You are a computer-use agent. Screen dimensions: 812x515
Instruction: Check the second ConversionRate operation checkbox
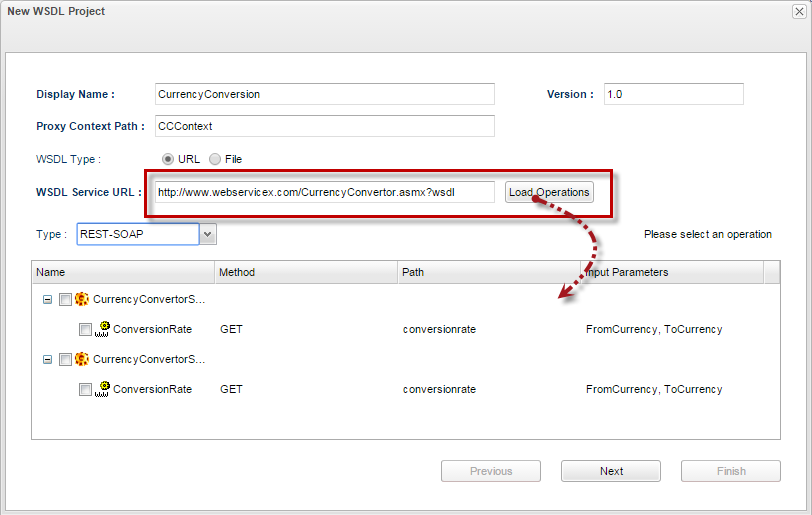85,390
